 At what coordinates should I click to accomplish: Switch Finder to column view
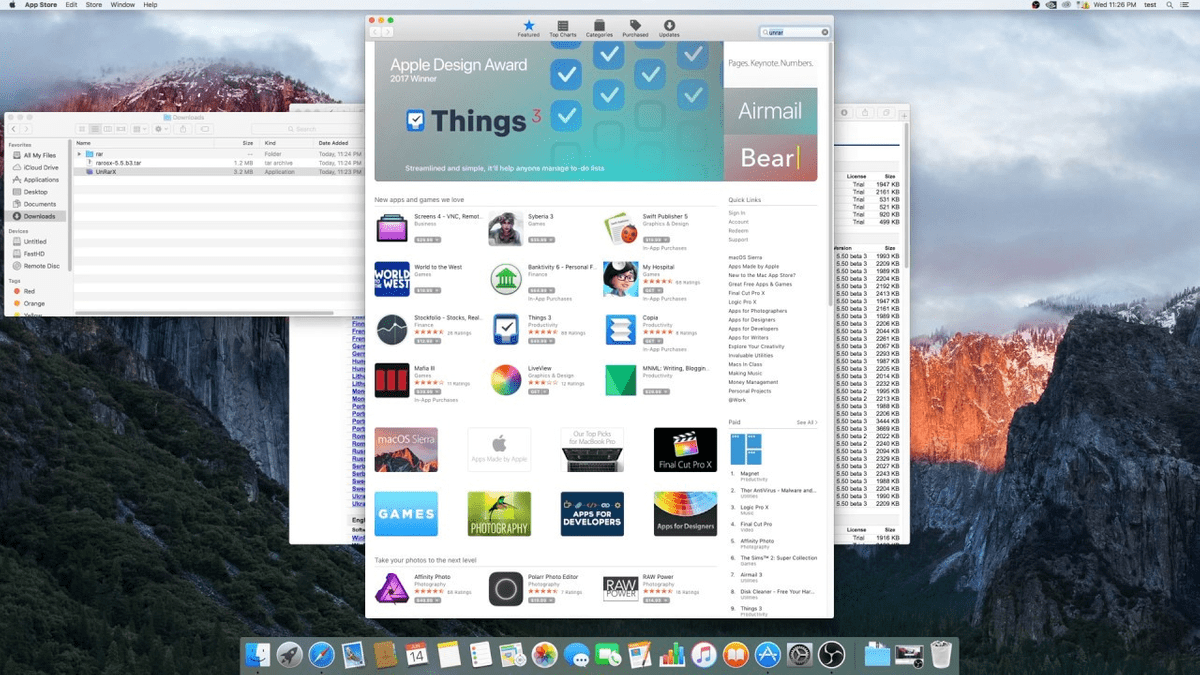(108, 129)
